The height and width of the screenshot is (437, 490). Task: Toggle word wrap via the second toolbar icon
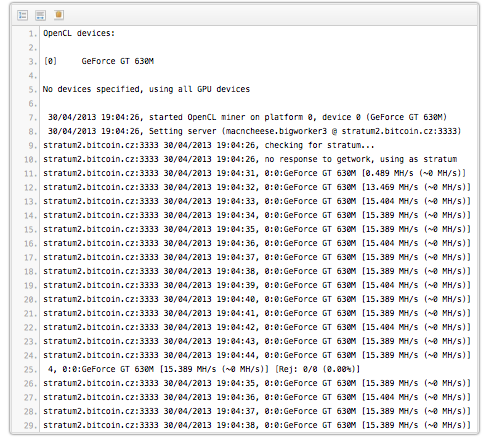[40, 15]
